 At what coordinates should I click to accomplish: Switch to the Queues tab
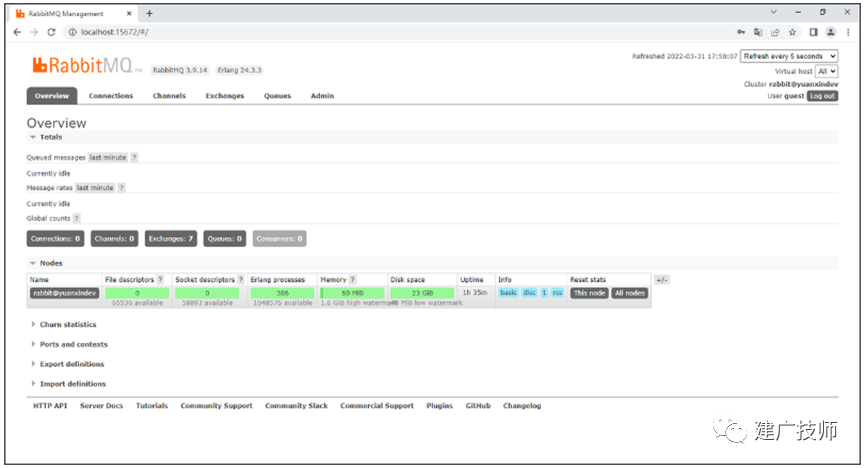(277, 96)
